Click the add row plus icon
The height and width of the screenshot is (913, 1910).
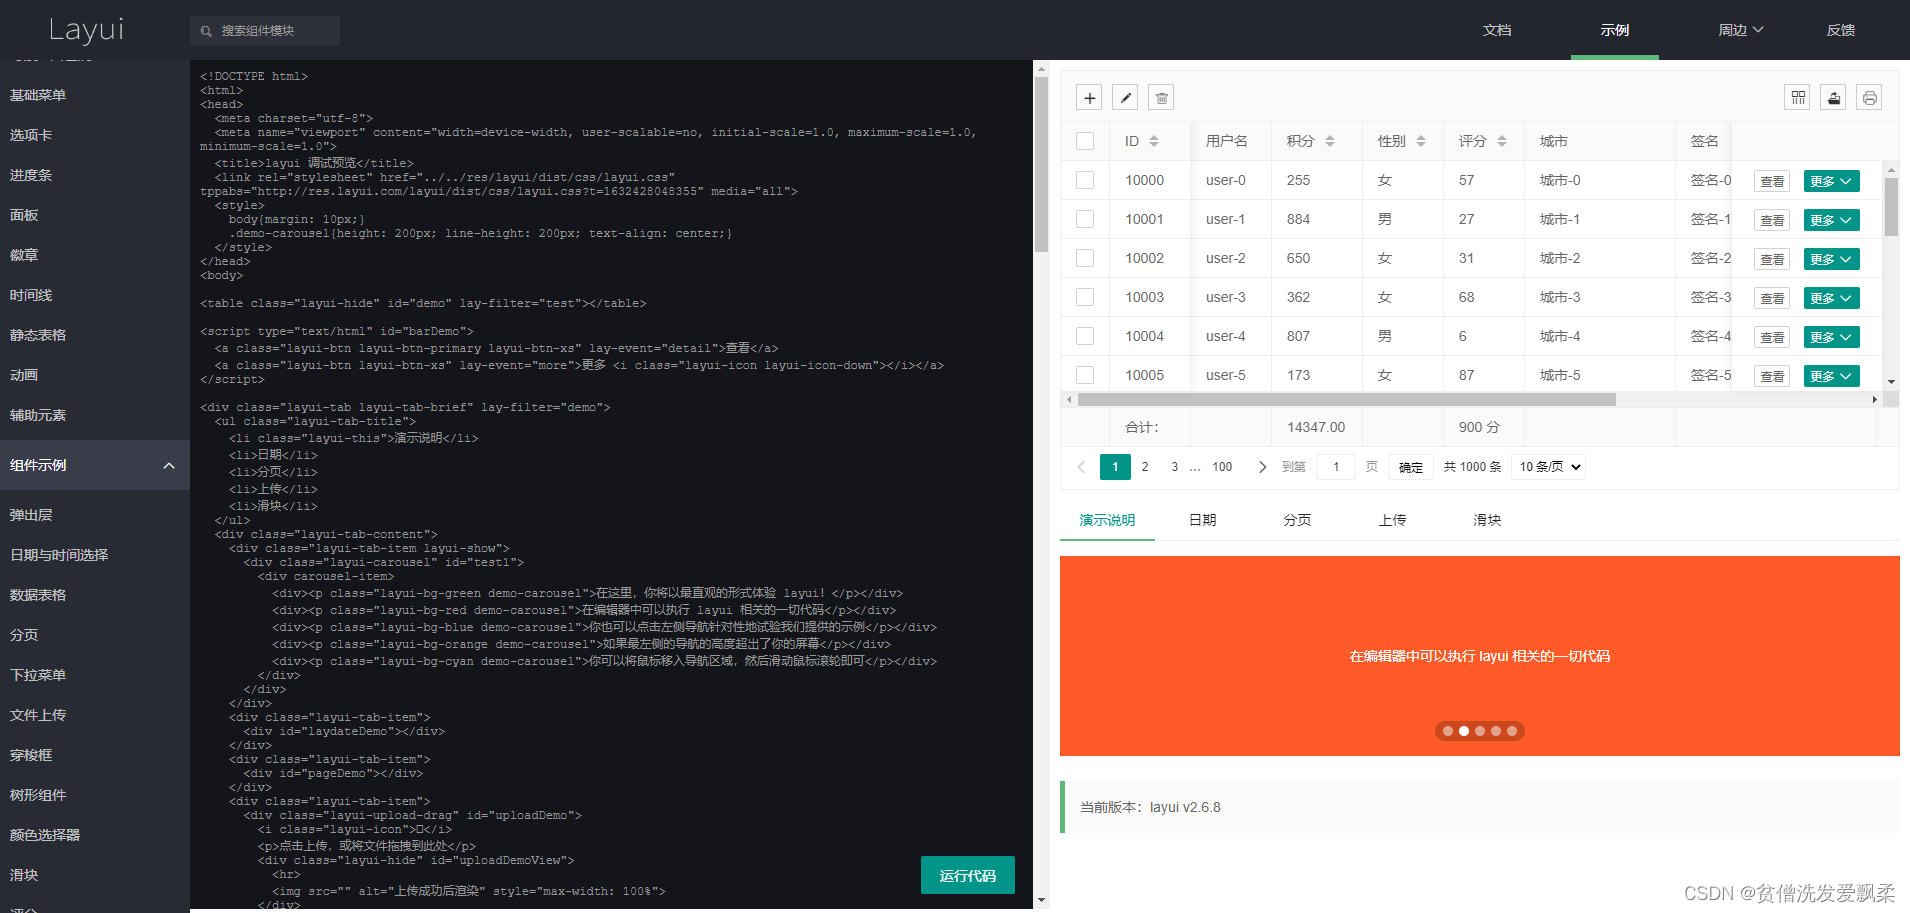(x=1089, y=97)
